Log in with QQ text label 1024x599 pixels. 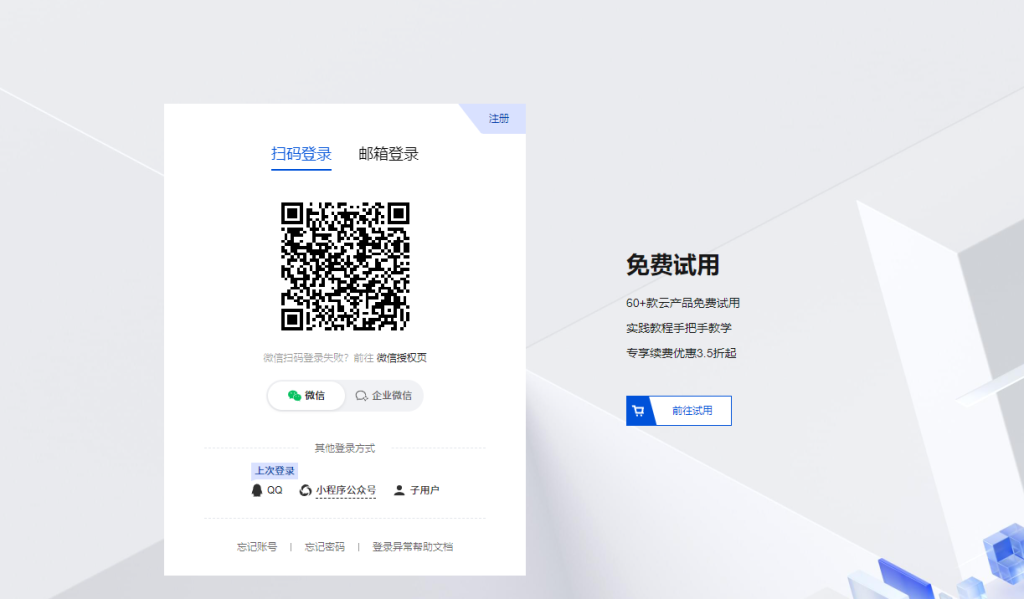pos(275,490)
